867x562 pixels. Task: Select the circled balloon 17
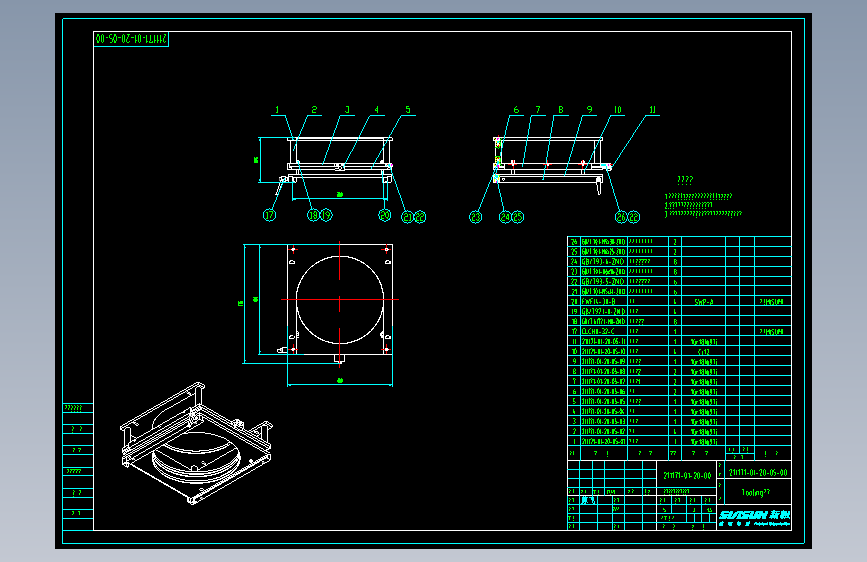coord(269,215)
